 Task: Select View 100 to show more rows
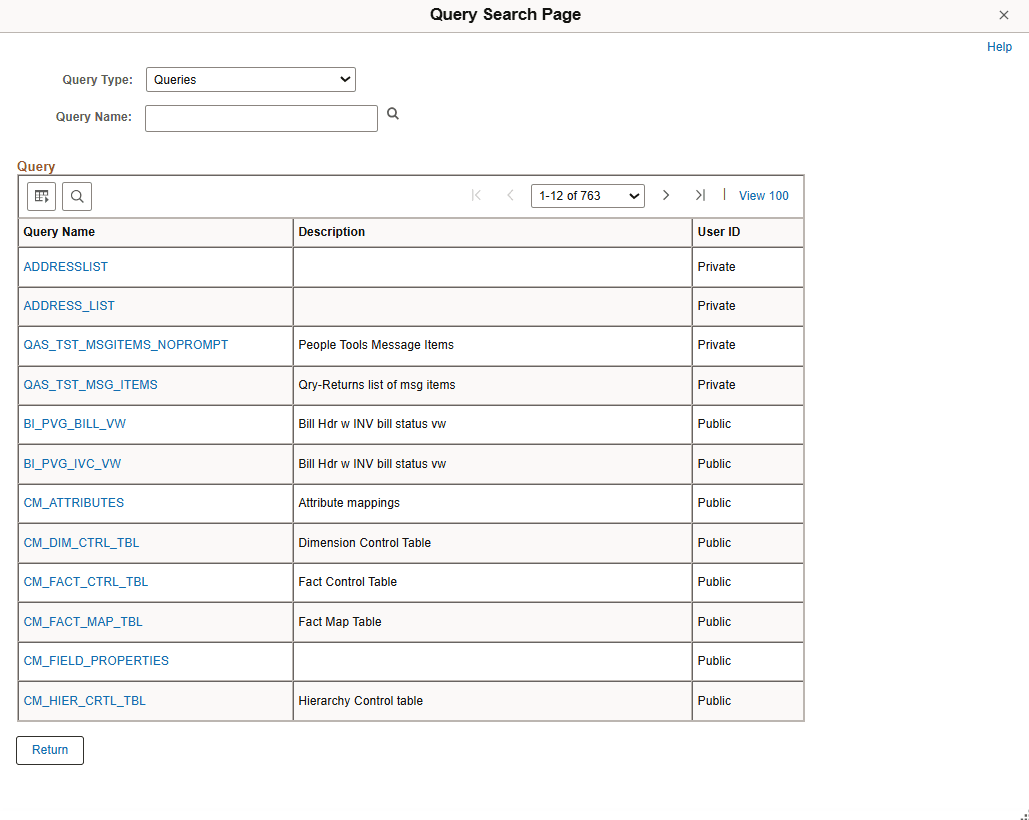coord(763,195)
